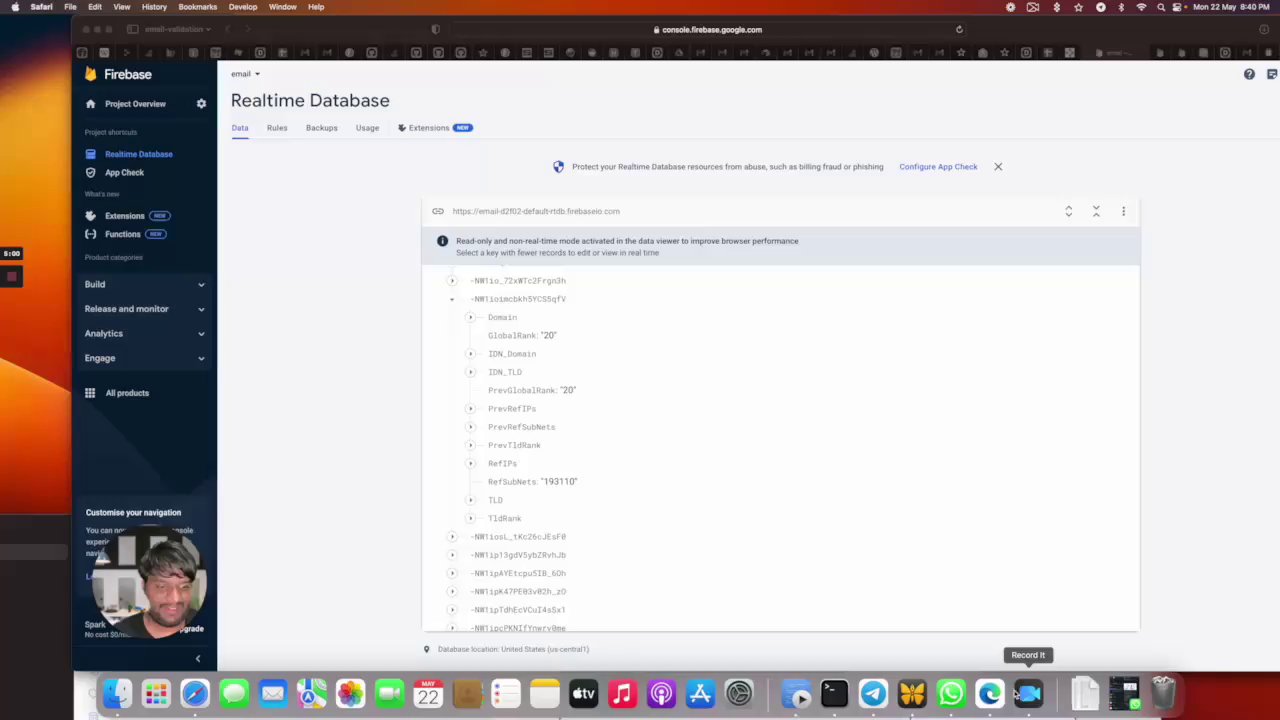Open App Store from the Dock

tap(700, 693)
